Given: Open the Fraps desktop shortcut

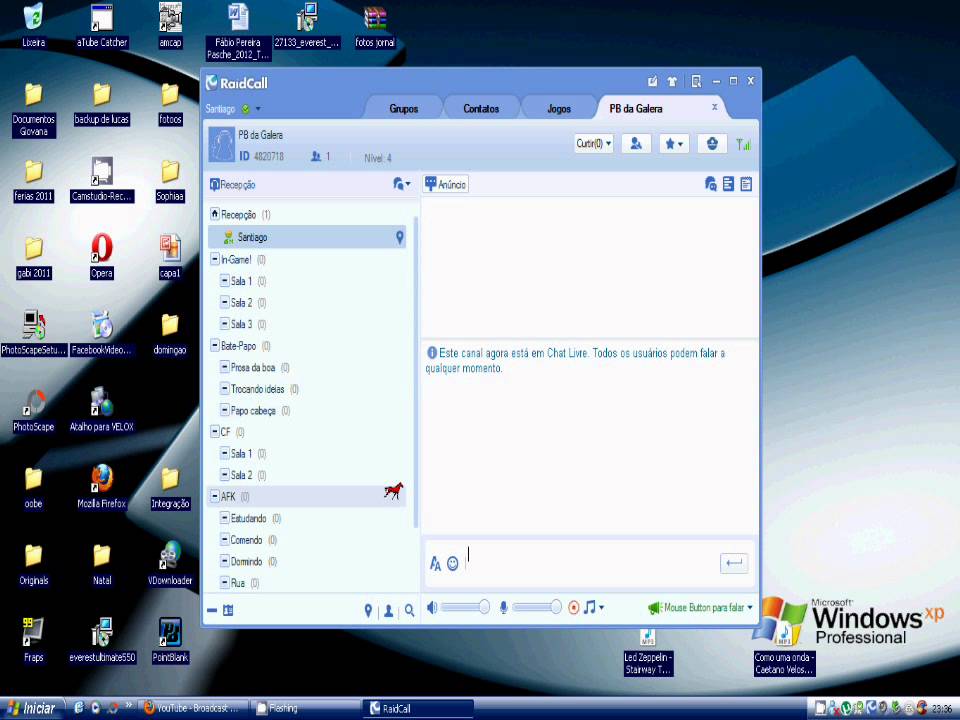Looking at the screenshot, I should click(x=33, y=640).
